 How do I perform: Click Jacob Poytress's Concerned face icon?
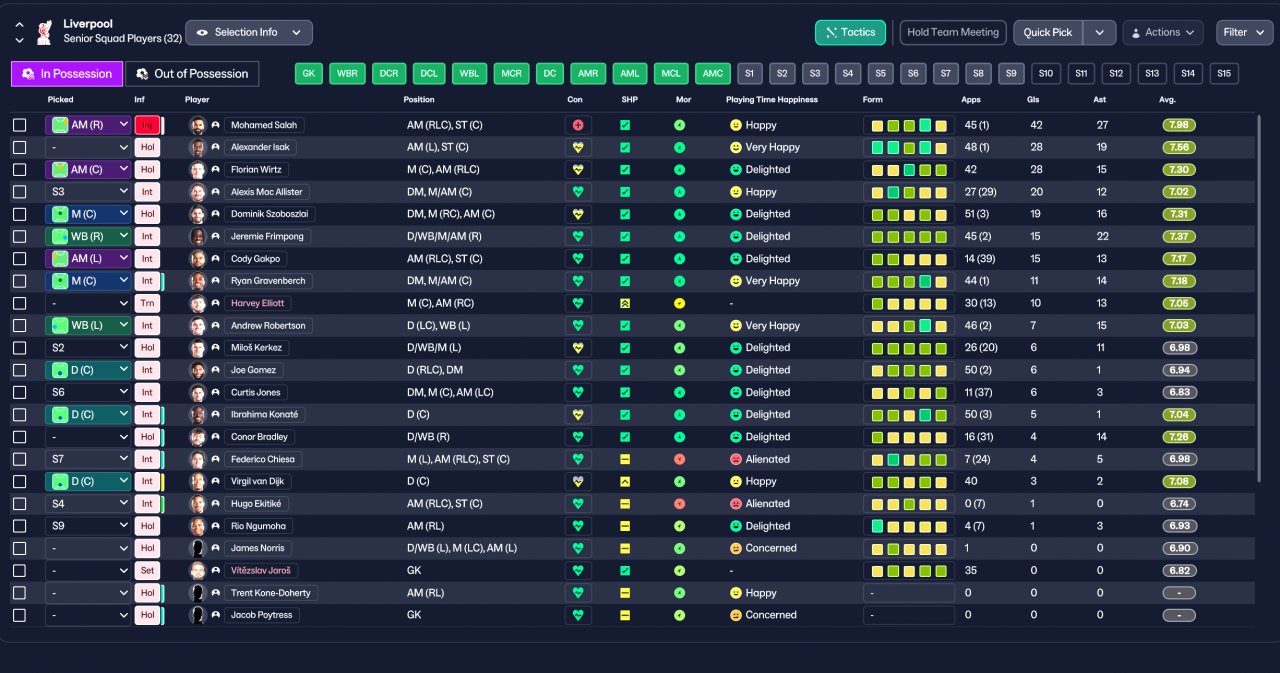(736, 615)
